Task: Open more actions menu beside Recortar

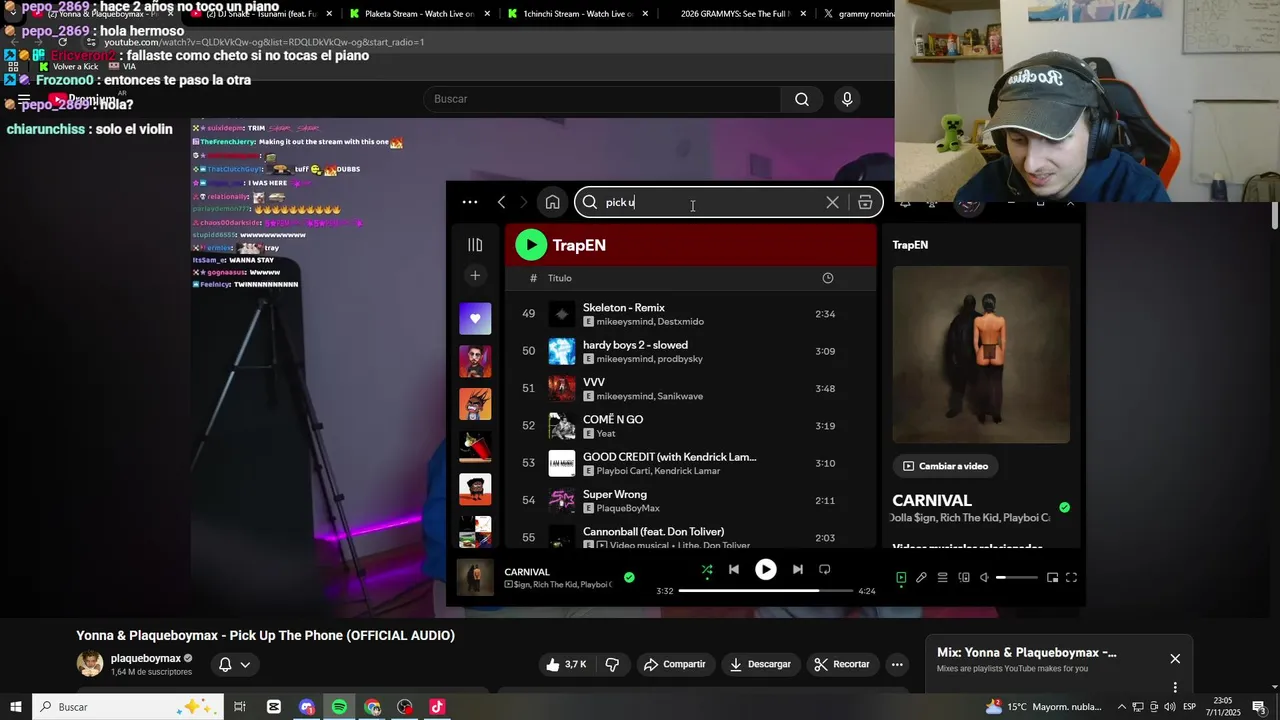Action: tap(897, 664)
